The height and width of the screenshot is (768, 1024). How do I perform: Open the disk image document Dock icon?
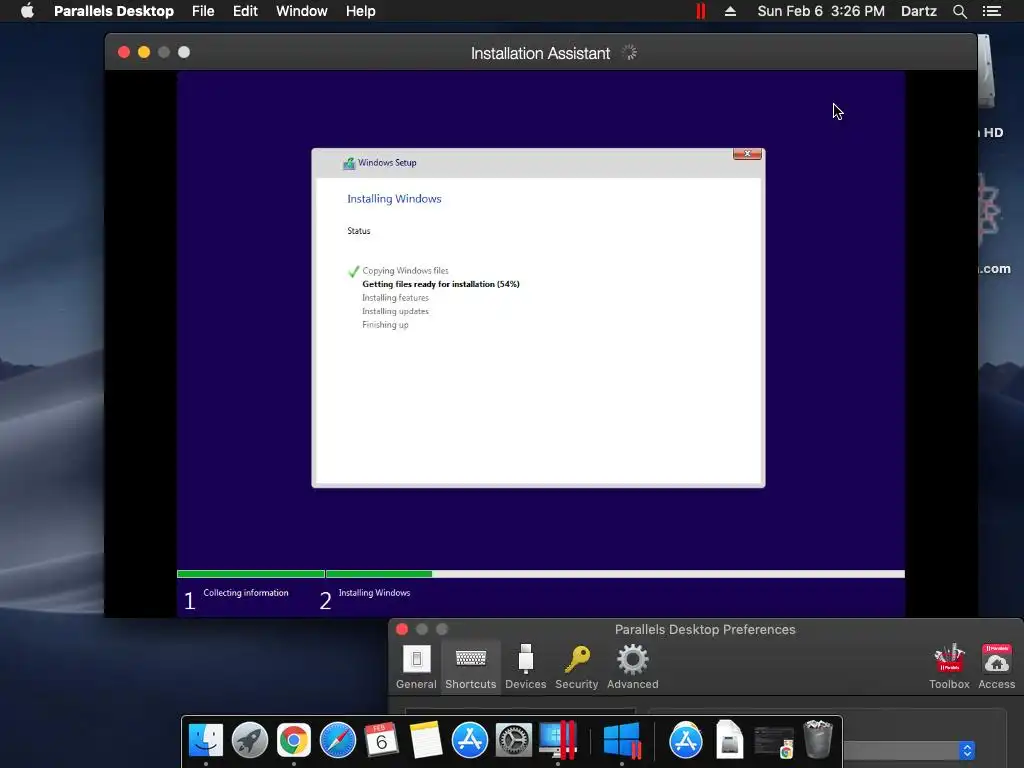(729, 740)
